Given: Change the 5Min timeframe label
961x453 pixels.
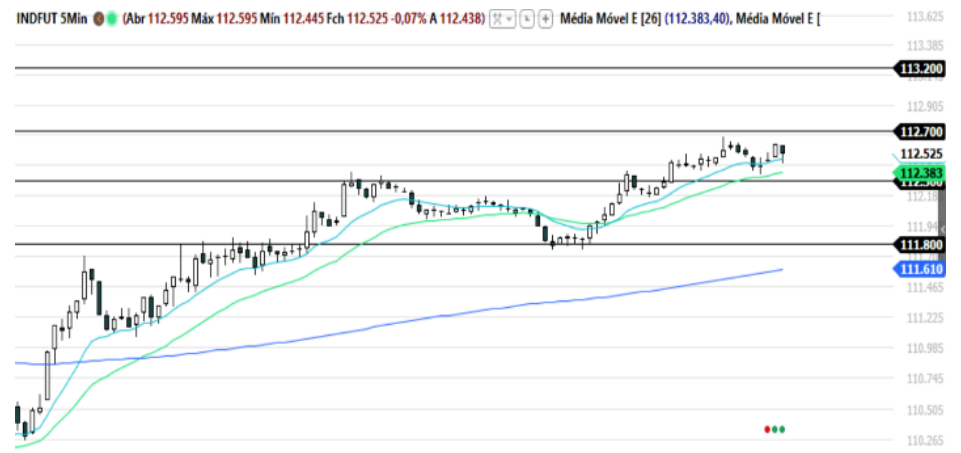Looking at the screenshot, I should 76,19.
